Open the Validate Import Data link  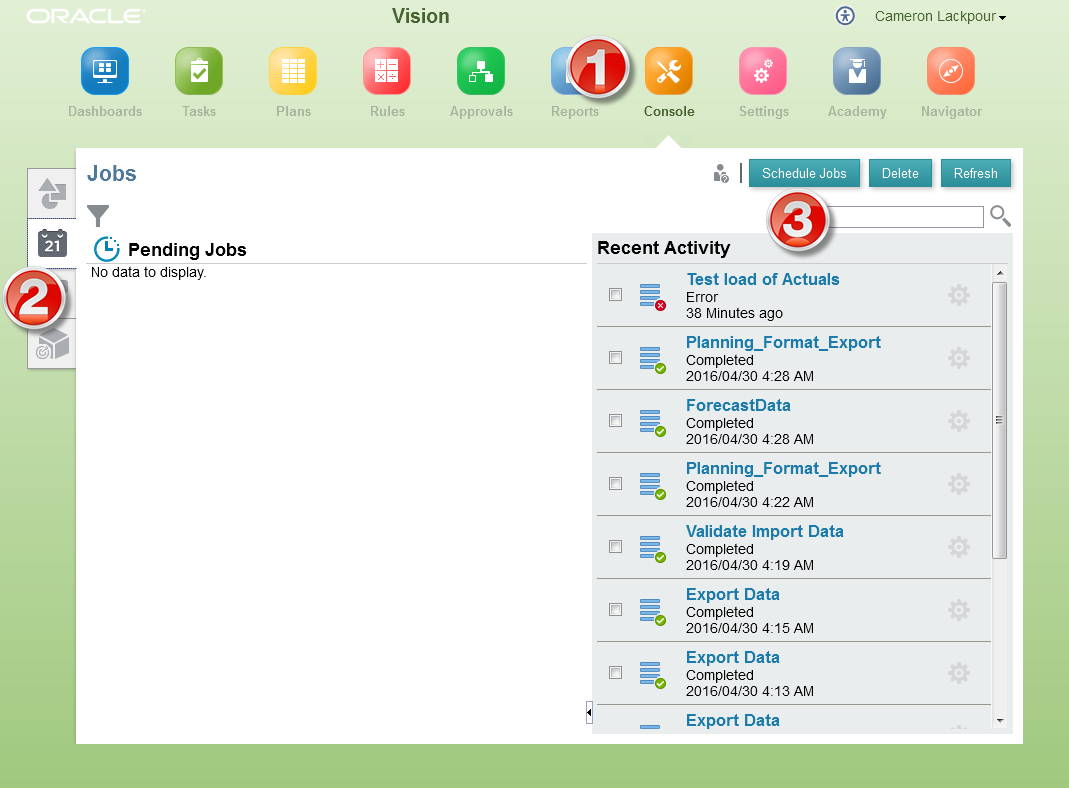click(764, 531)
